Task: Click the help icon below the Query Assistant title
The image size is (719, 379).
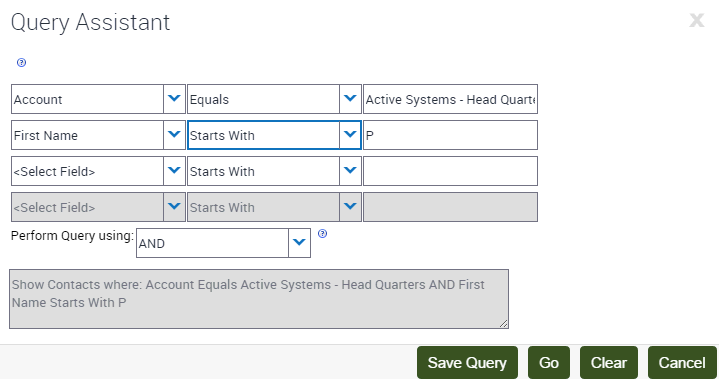Action: coord(21,63)
